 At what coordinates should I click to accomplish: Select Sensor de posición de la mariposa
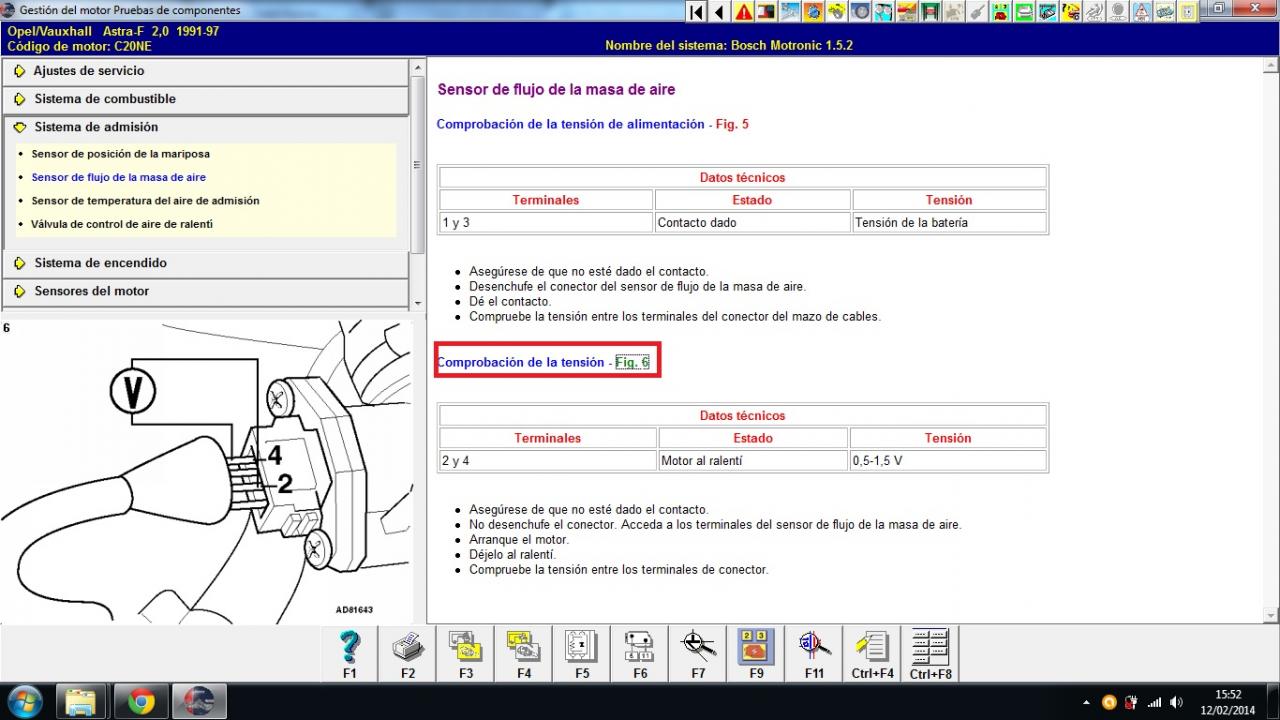coord(120,154)
